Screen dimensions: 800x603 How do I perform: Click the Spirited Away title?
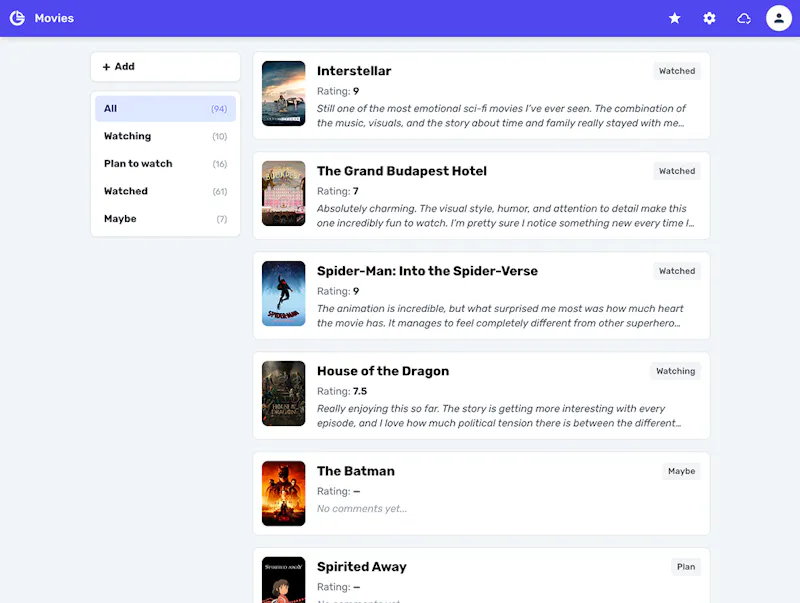click(362, 567)
